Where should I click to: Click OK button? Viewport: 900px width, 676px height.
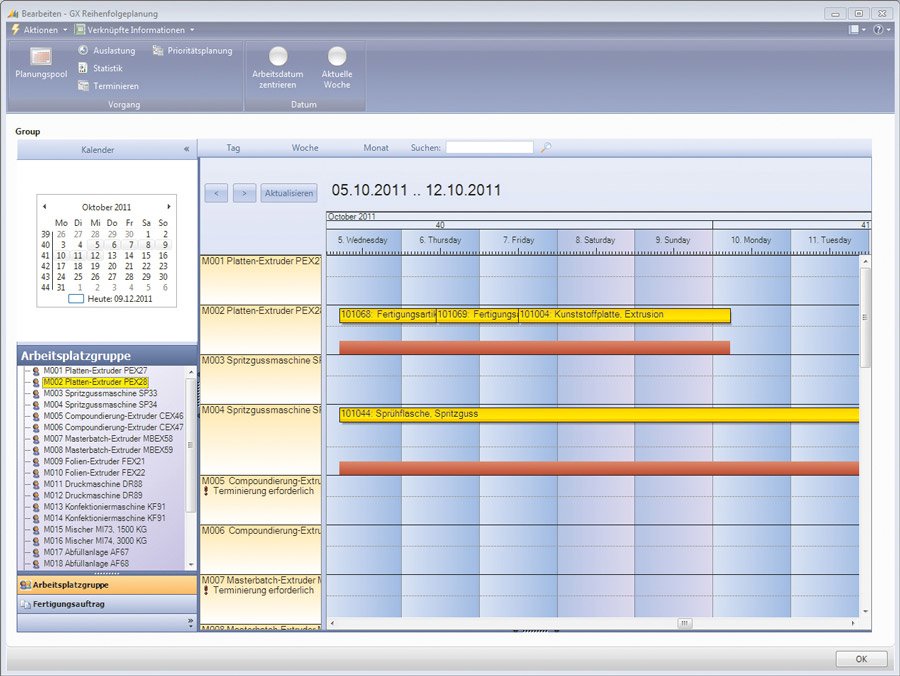tap(861, 659)
